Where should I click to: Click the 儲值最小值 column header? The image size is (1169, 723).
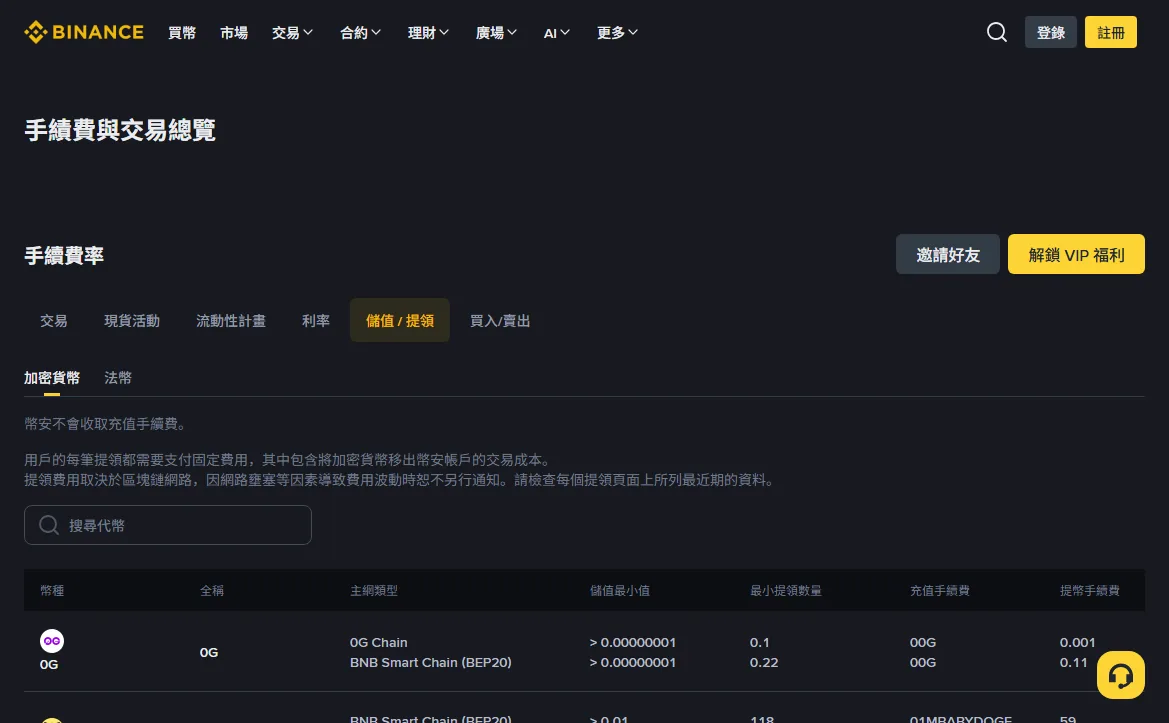(620, 590)
